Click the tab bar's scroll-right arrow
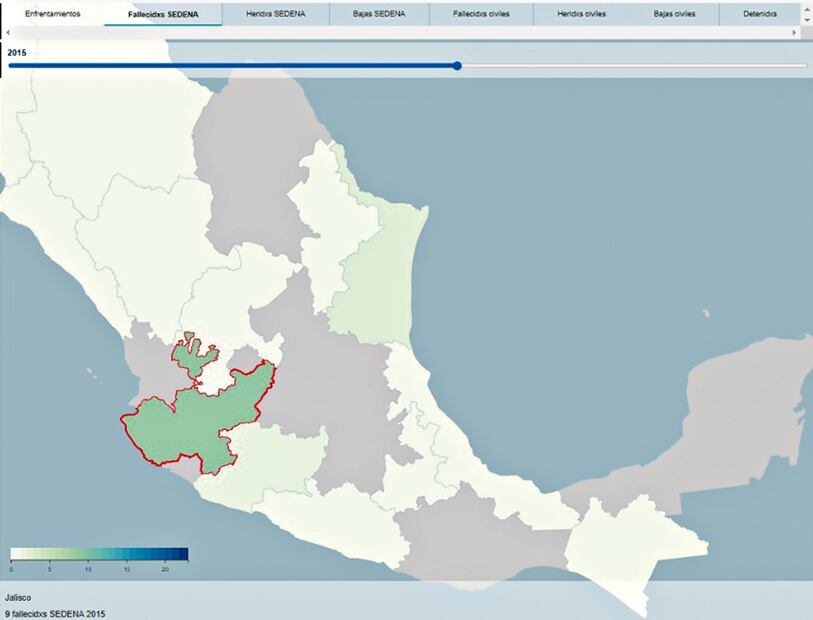 point(795,32)
